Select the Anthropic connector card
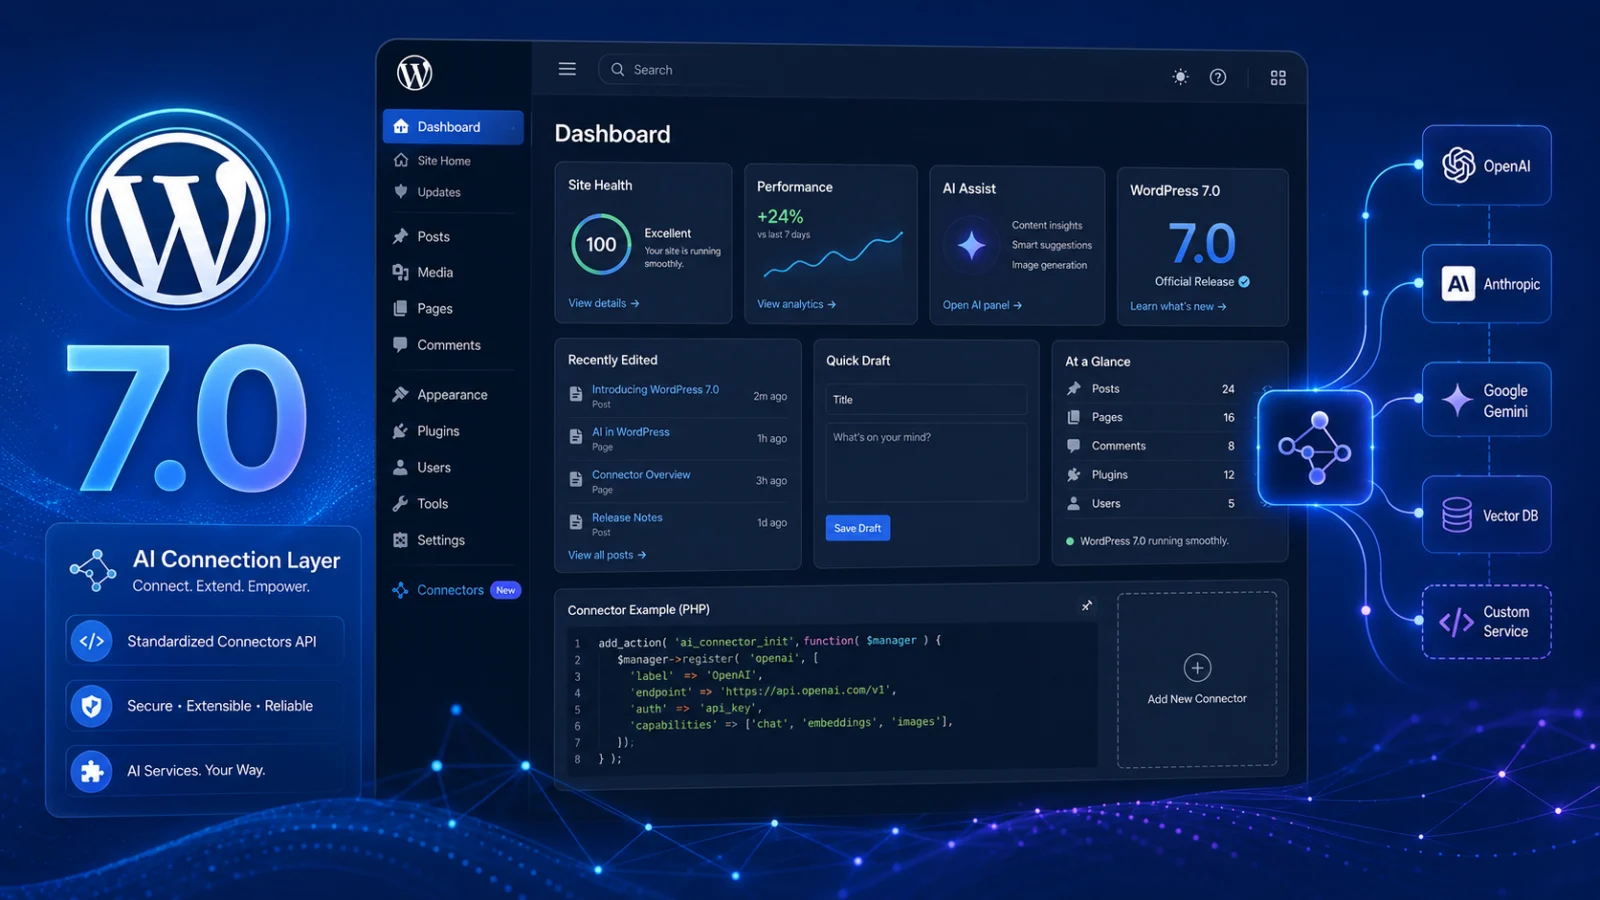This screenshot has height=900, width=1600. pyautogui.click(x=1487, y=284)
